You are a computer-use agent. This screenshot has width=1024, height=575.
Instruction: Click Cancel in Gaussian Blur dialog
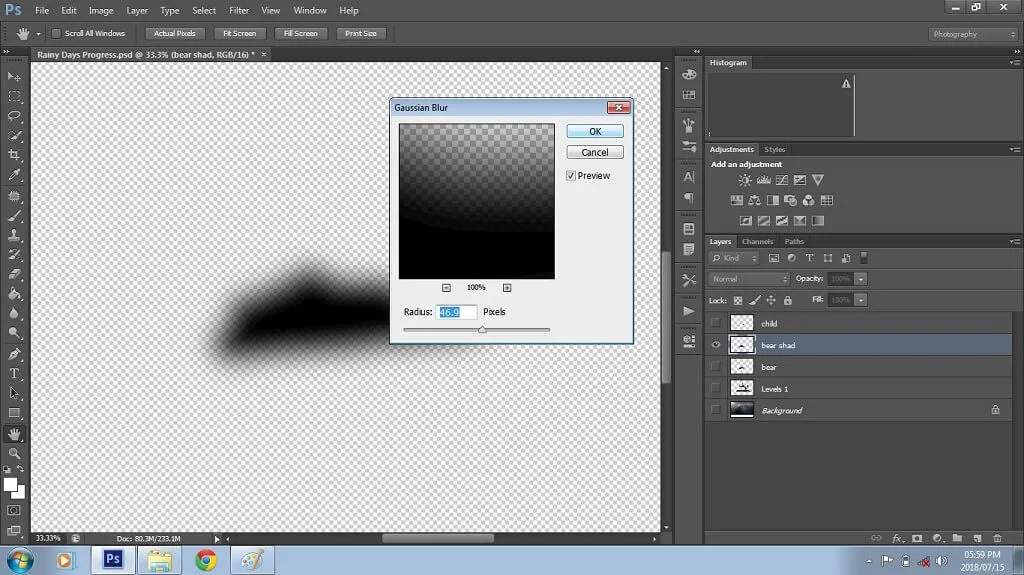point(595,152)
